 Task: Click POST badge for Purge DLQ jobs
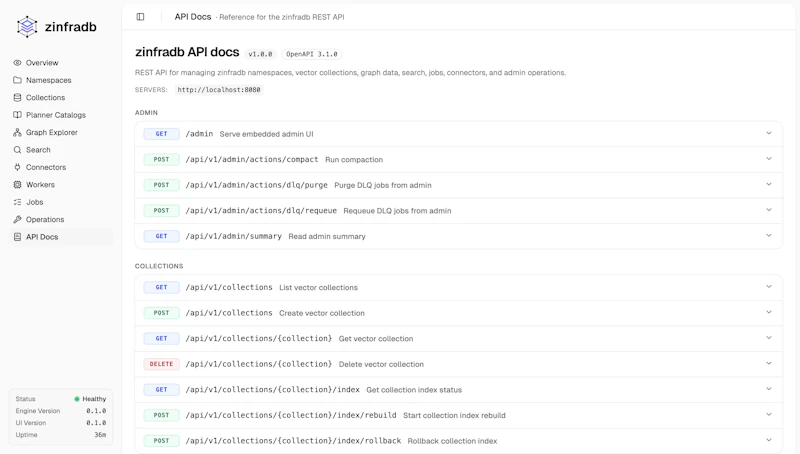(x=161, y=185)
